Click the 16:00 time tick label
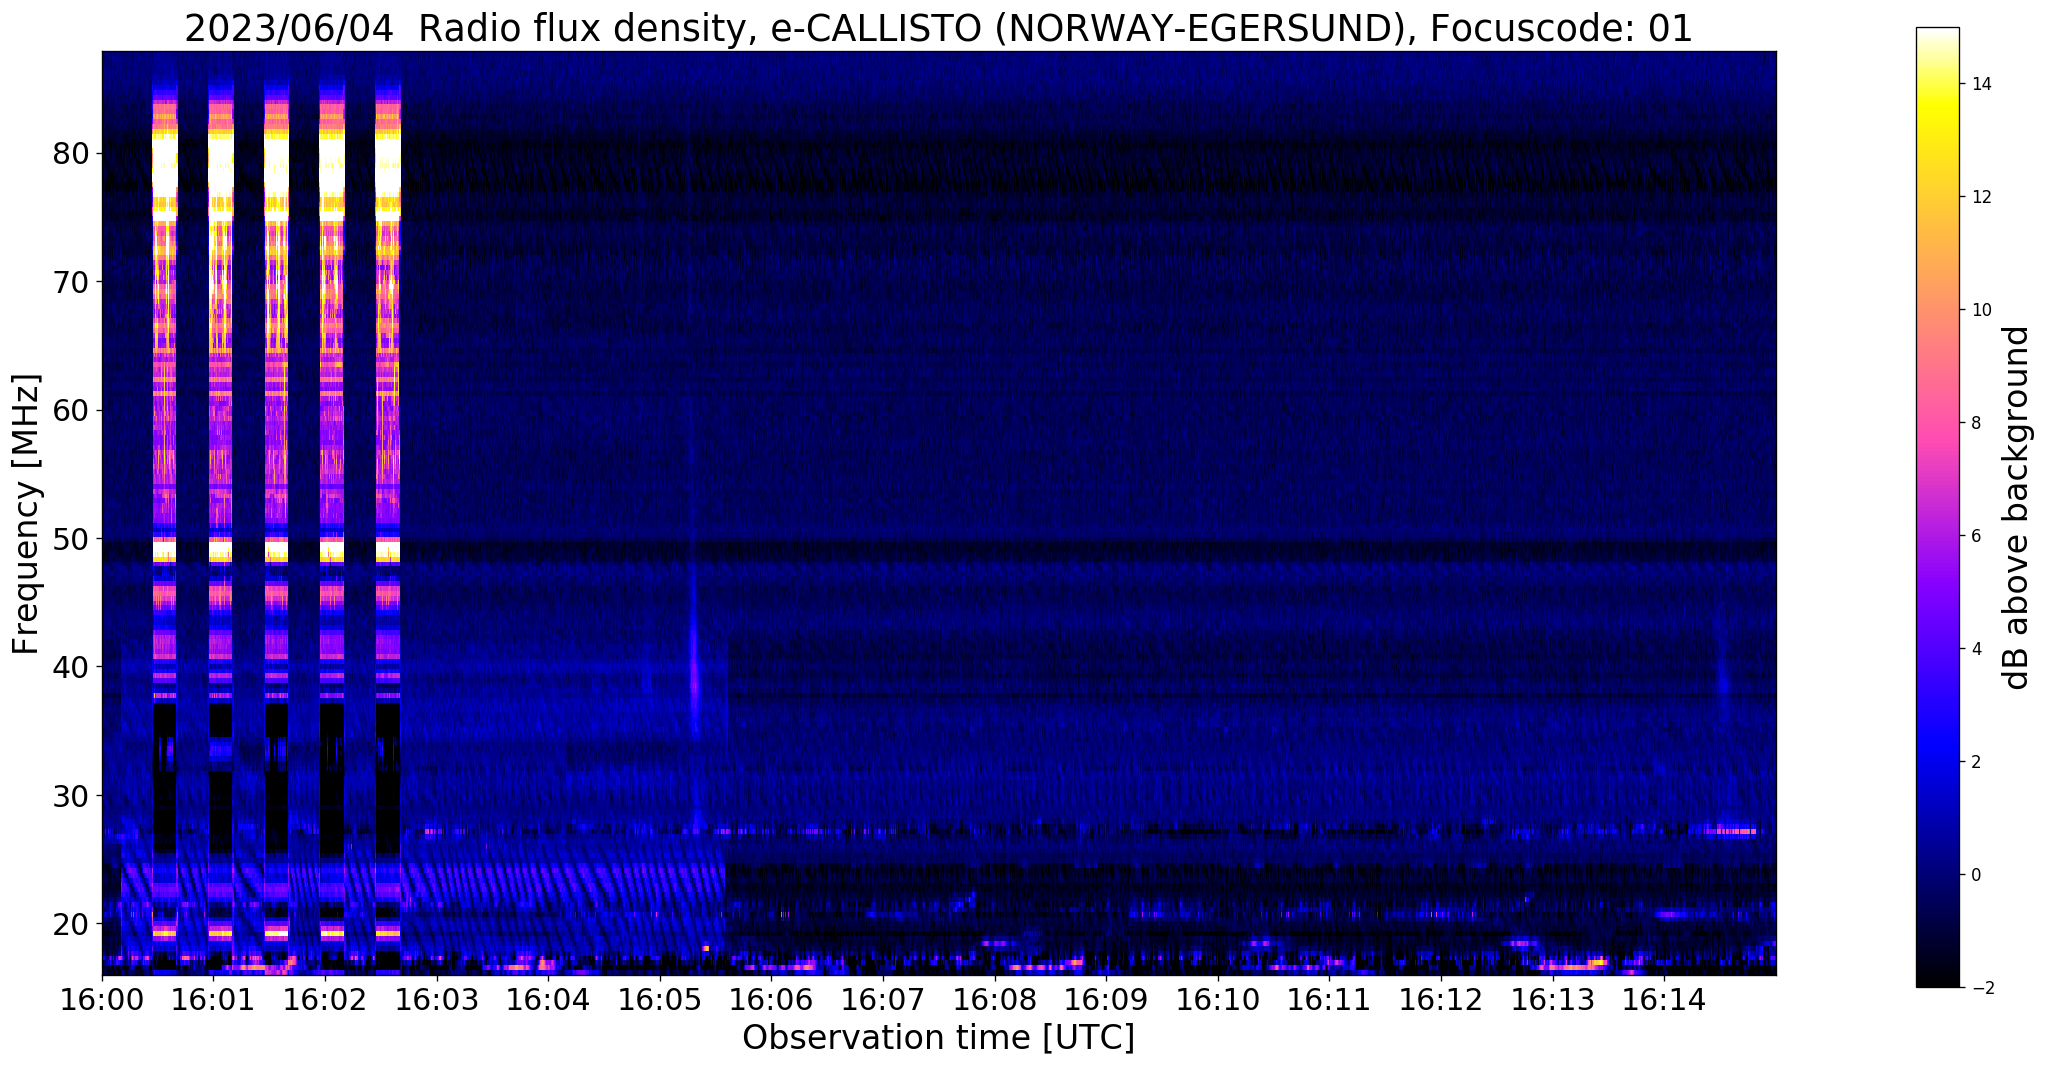2047x1067 pixels. click(102, 999)
